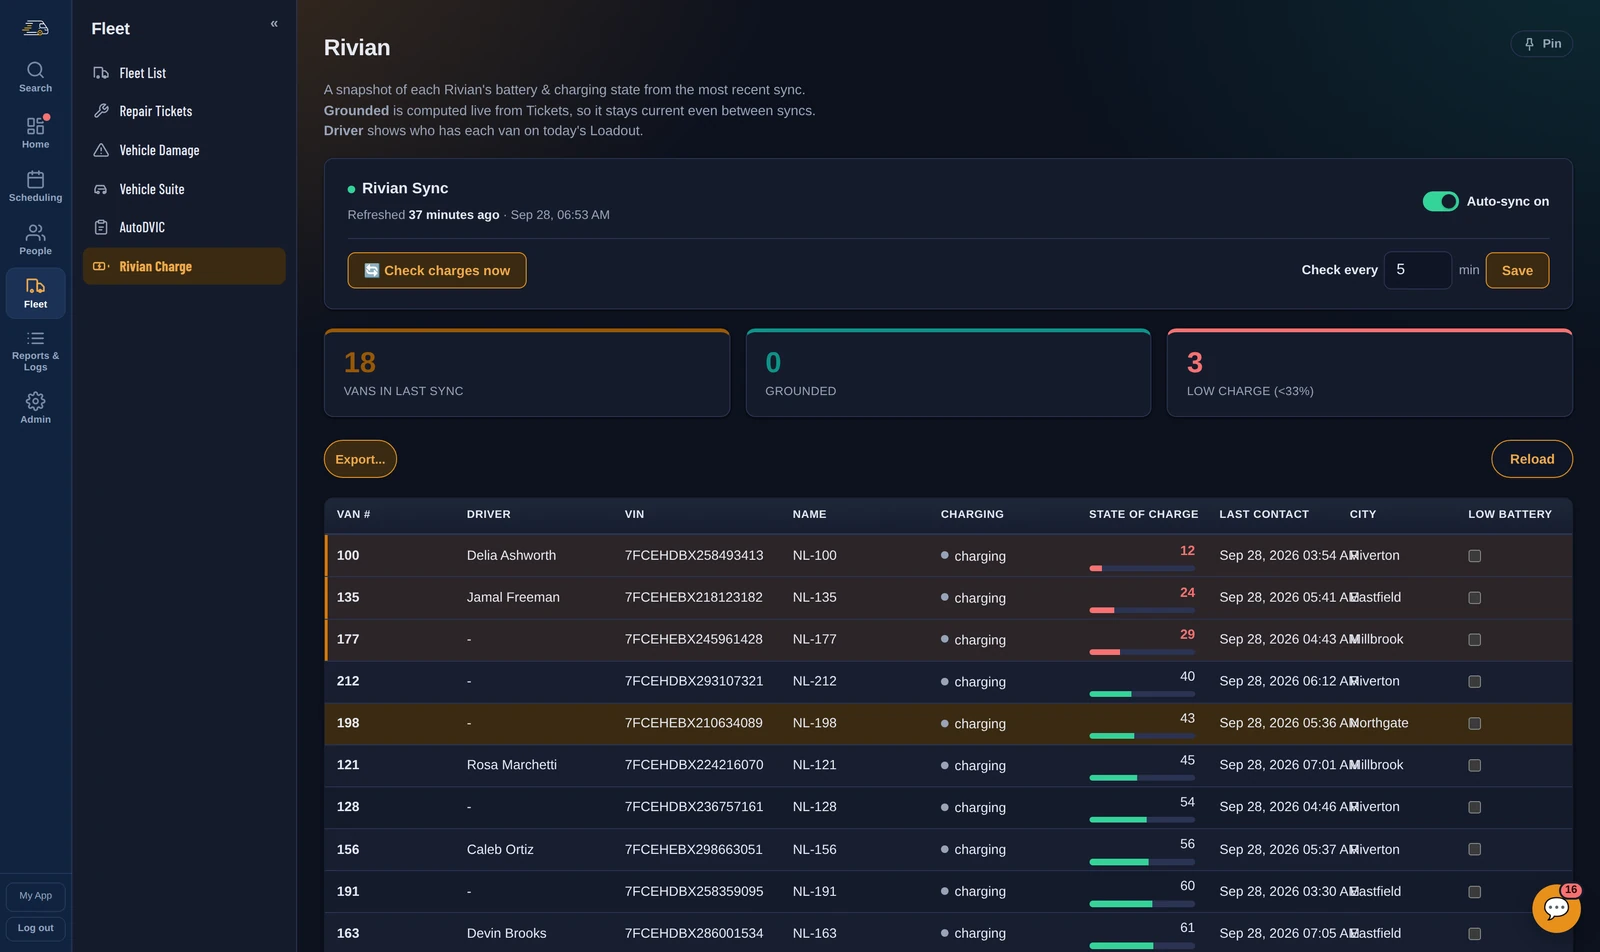
Task: Click the Vans in Last Sync card
Action: (x=527, y=373)
